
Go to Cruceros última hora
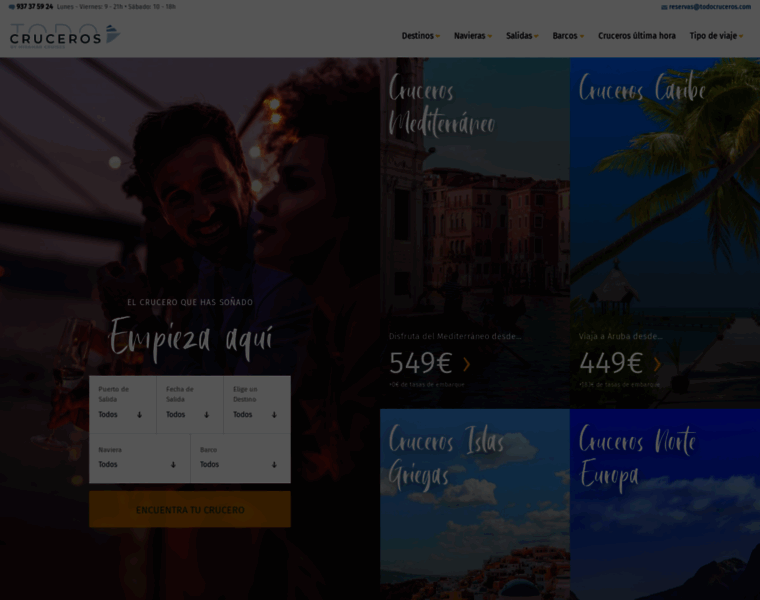click(636, 36)
